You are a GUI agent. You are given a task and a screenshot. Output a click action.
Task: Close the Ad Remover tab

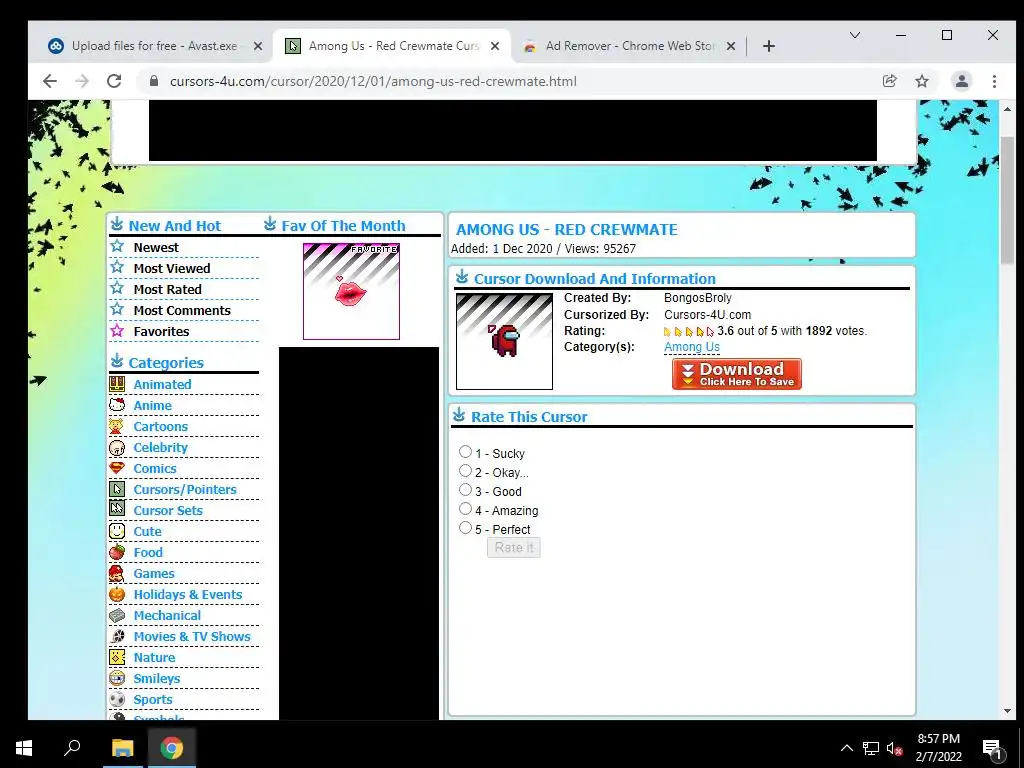731,46
